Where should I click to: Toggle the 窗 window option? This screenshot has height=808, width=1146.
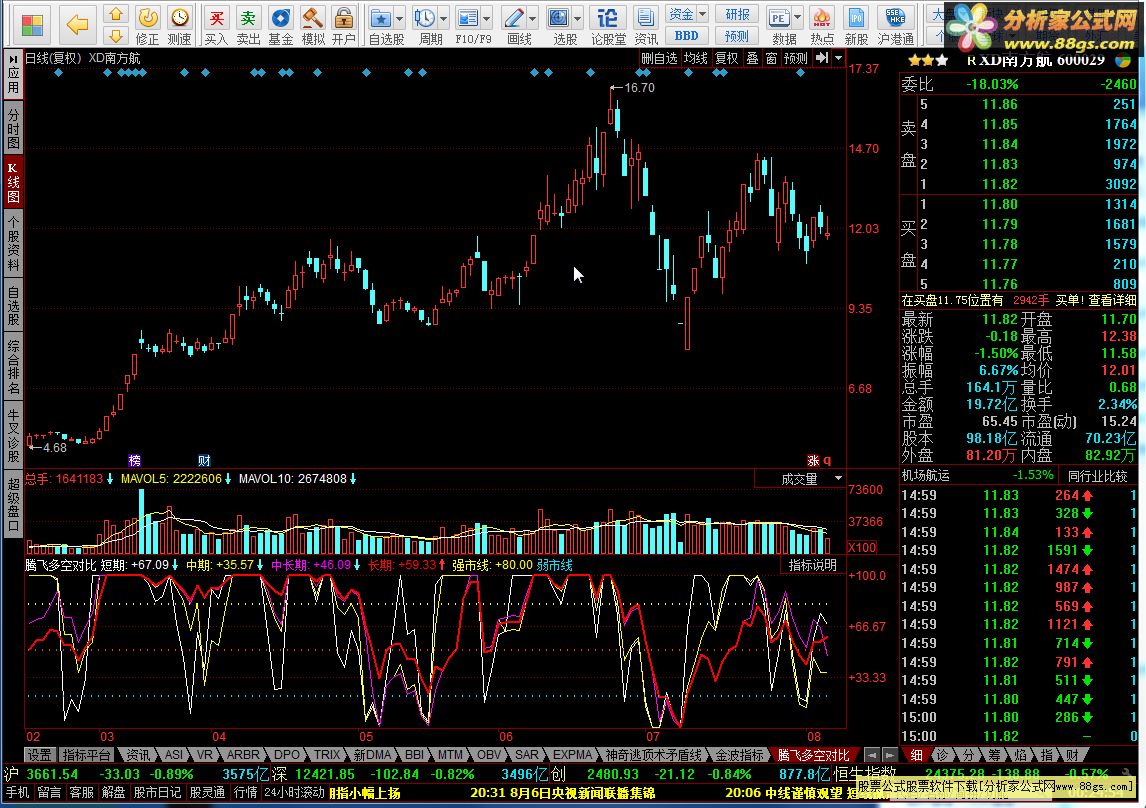coord(771,58)
